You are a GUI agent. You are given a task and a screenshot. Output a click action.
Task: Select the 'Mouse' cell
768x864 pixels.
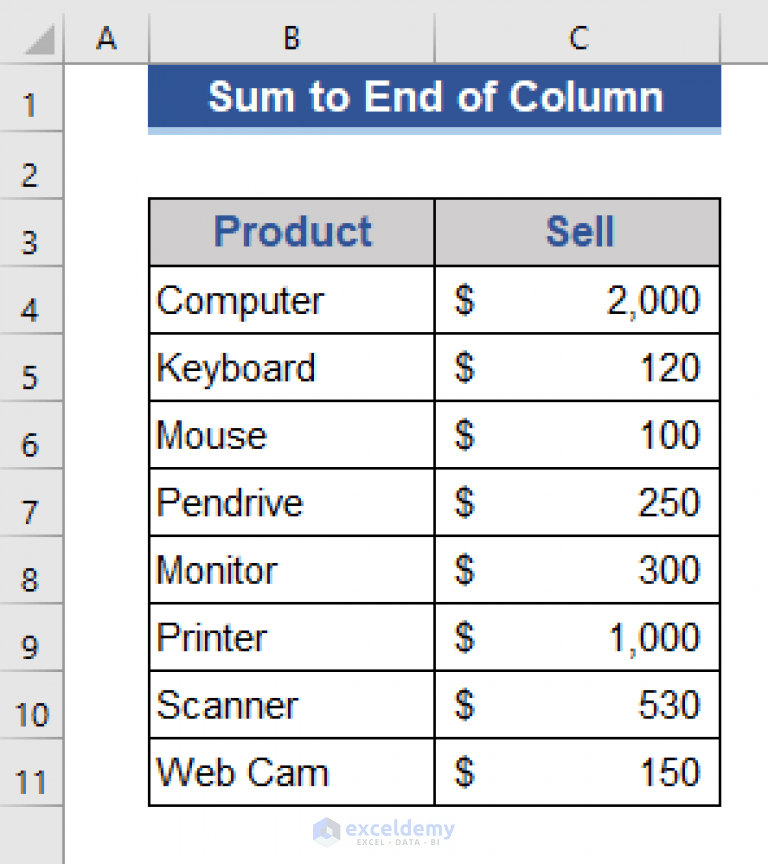coord(290,435)
